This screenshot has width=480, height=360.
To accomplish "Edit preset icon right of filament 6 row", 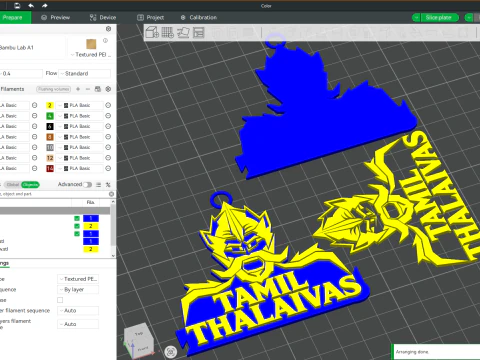I will tap(108, 126).
